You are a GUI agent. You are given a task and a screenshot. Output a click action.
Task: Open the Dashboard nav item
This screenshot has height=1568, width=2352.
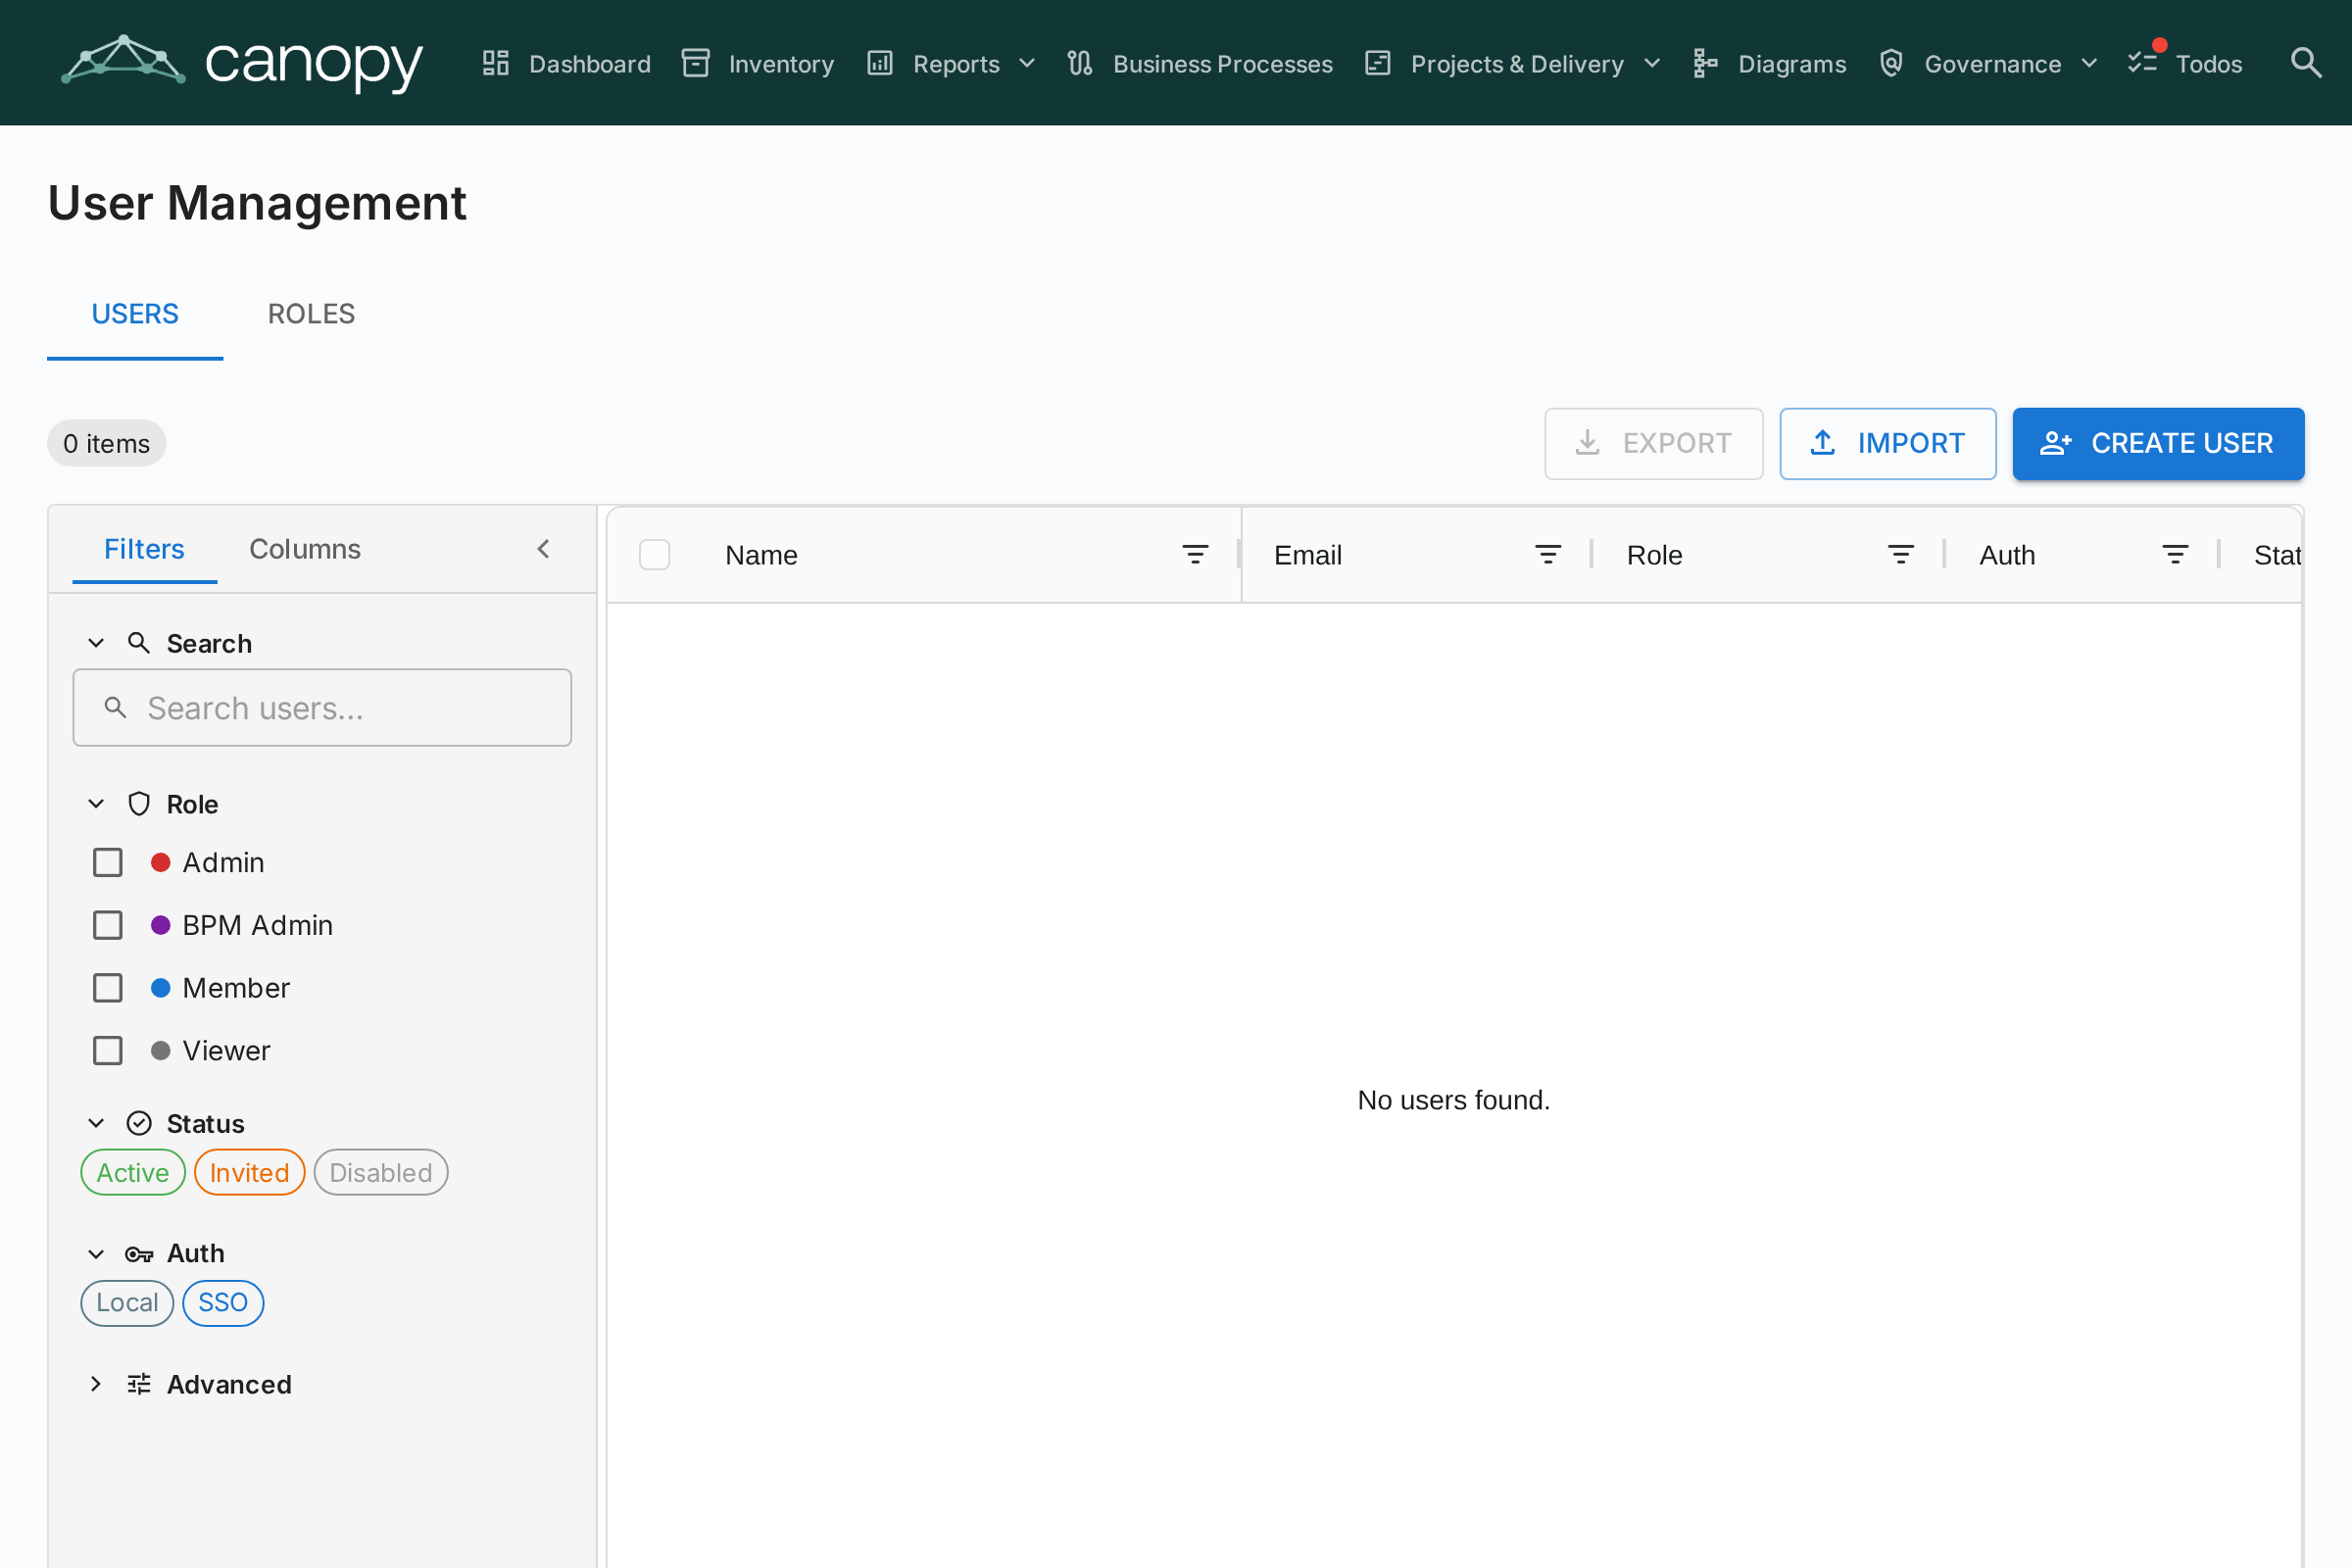(x=566, y=64)
